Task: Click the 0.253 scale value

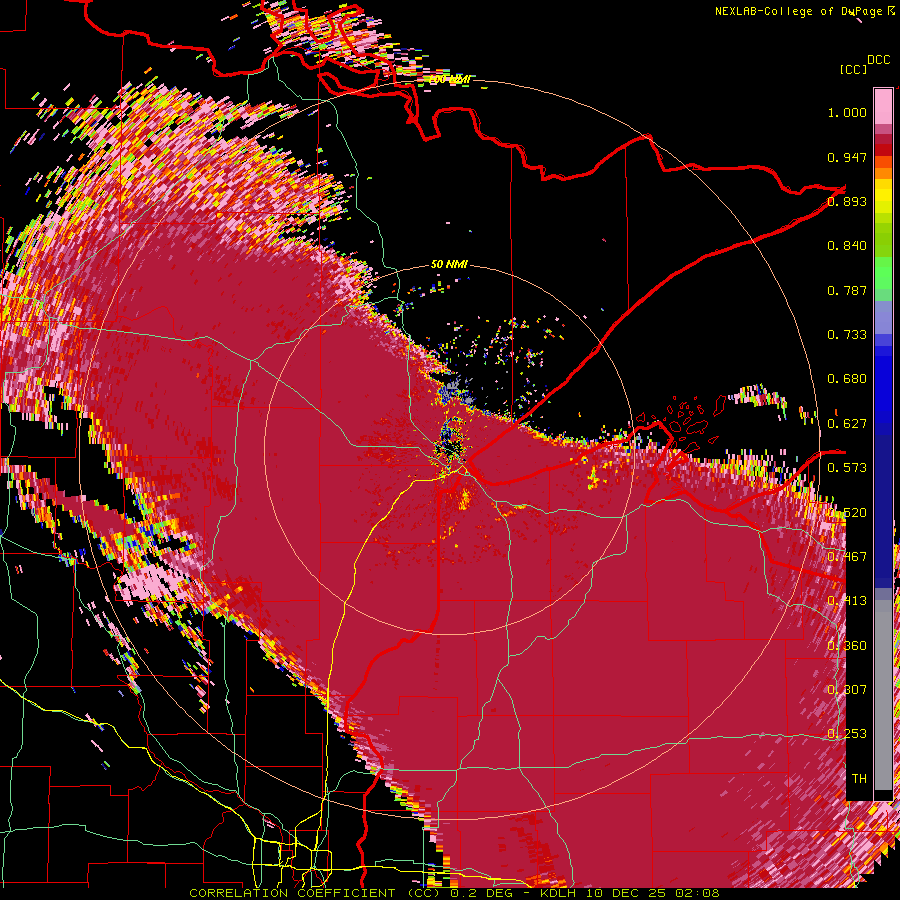Action: 847,734
